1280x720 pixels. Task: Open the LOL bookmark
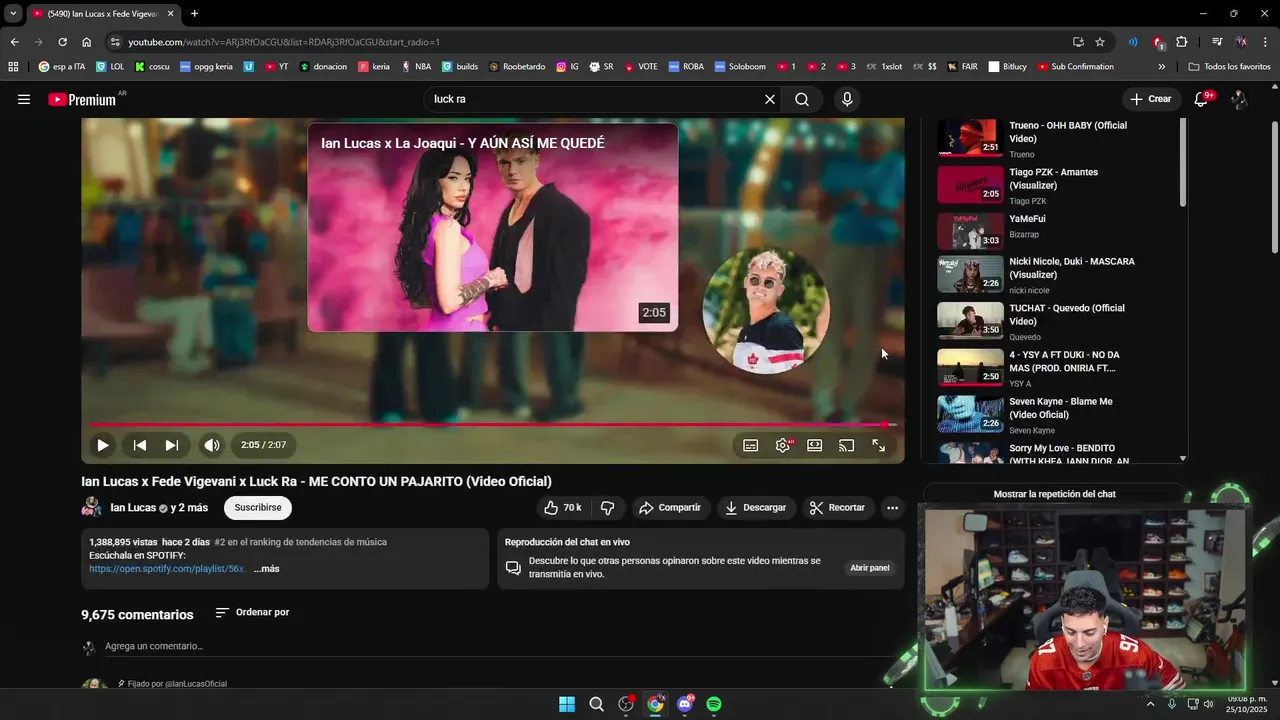110,67
